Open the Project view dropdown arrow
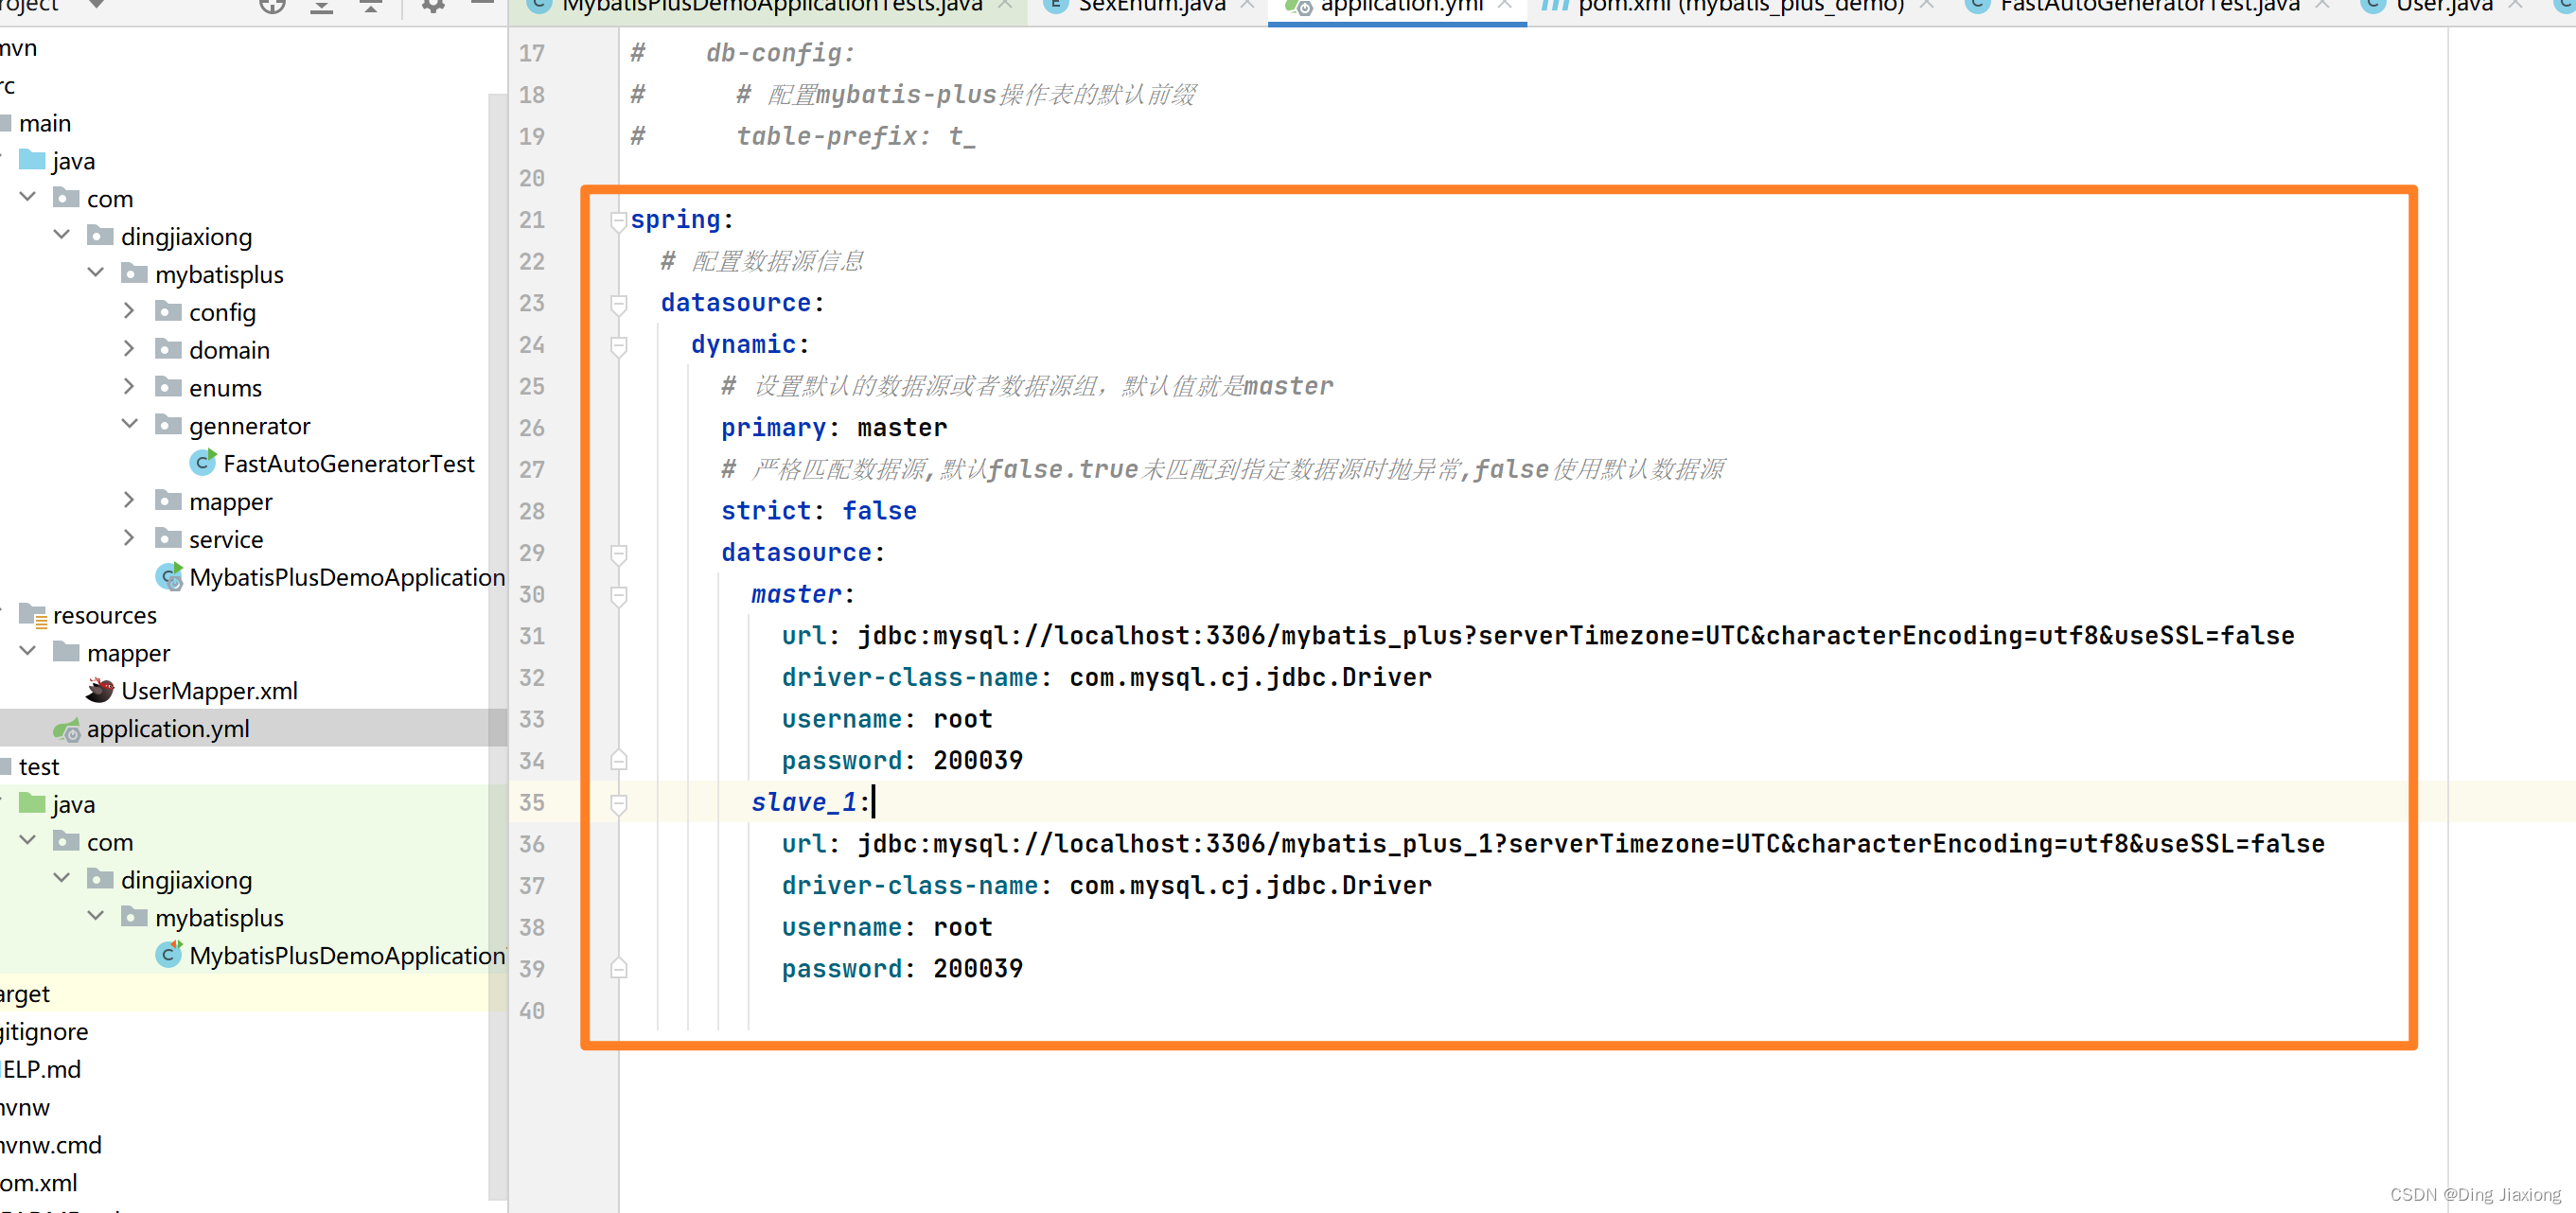2576x1213 pixels. click(x=96, y=4)
